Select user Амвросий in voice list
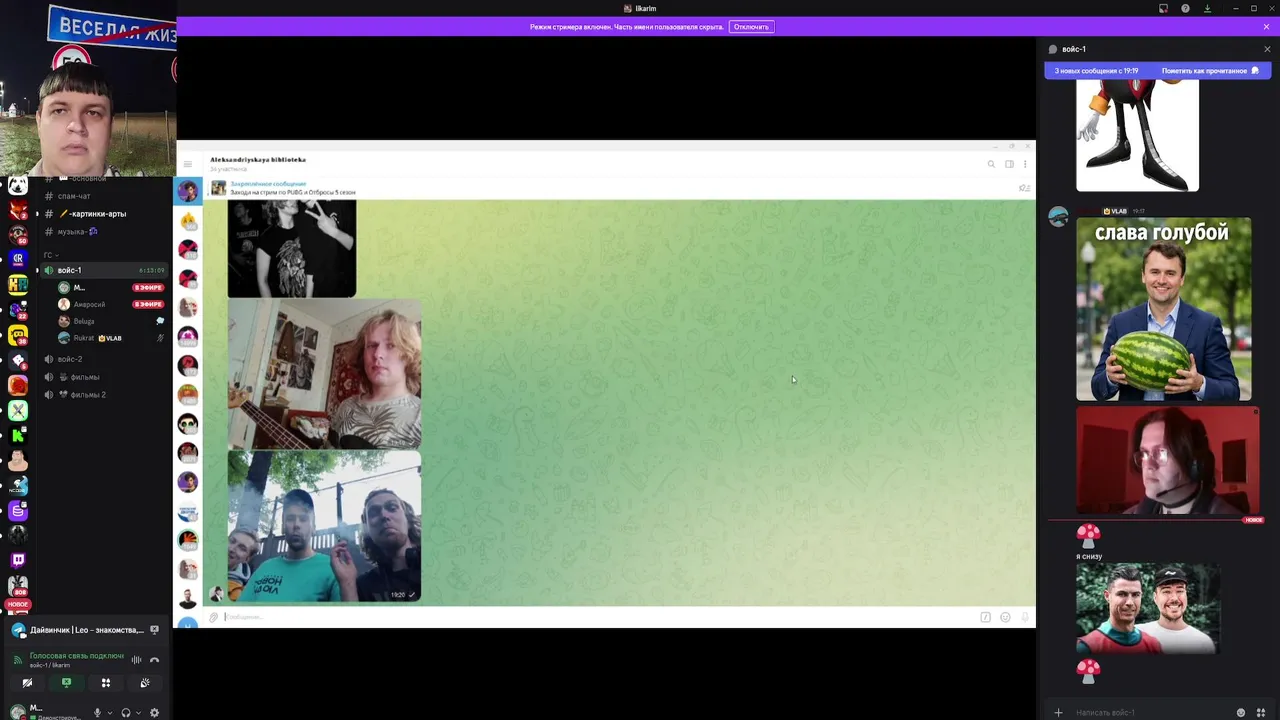 coord(89,304)
